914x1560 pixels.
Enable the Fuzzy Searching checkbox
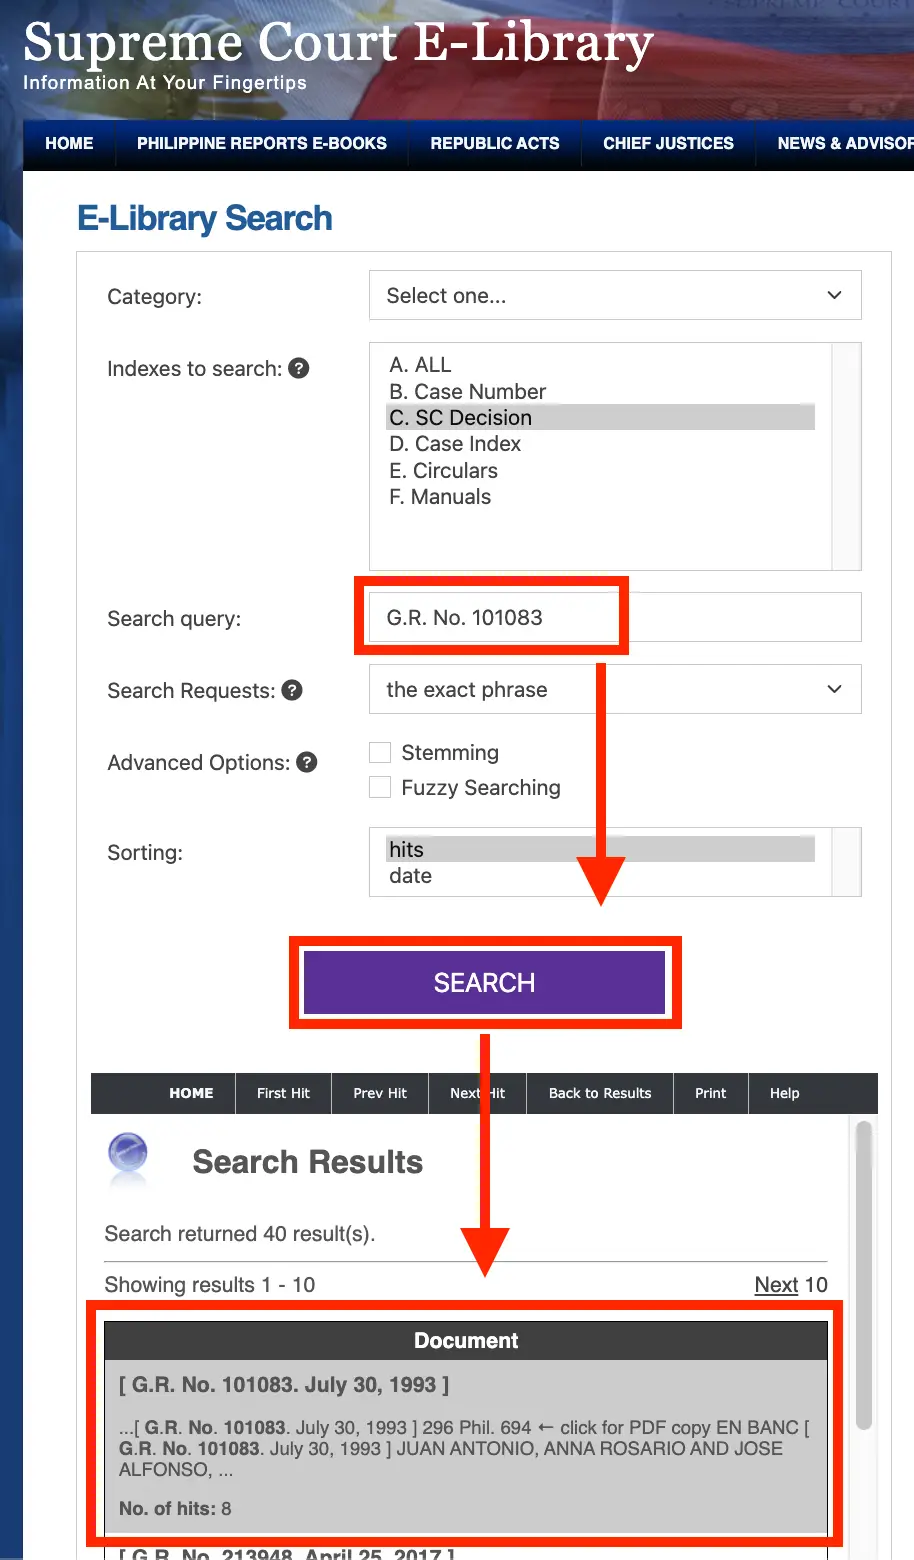point(380,787)
